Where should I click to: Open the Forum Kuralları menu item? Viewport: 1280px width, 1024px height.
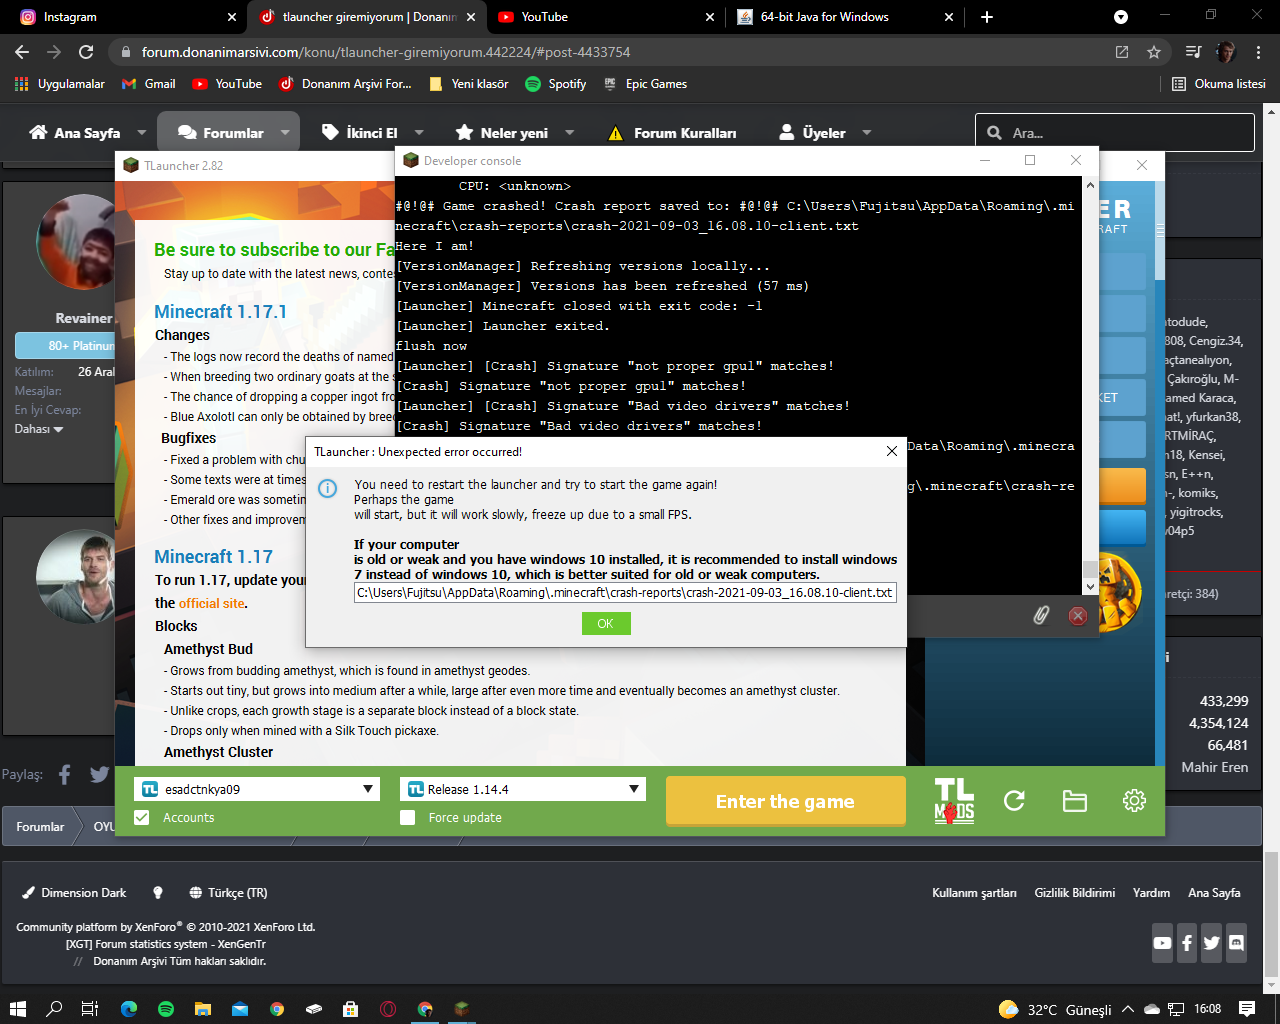(672, 133)
